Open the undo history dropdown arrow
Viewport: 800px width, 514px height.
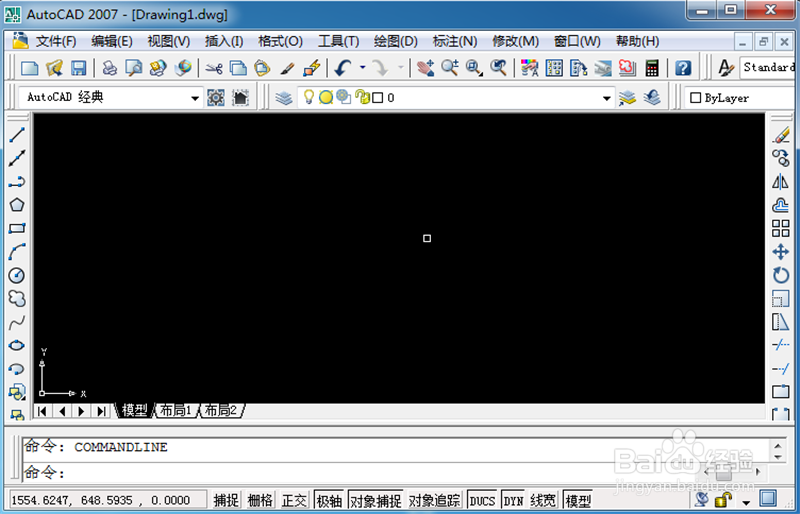pyautogui.click(x=362, y=67)
